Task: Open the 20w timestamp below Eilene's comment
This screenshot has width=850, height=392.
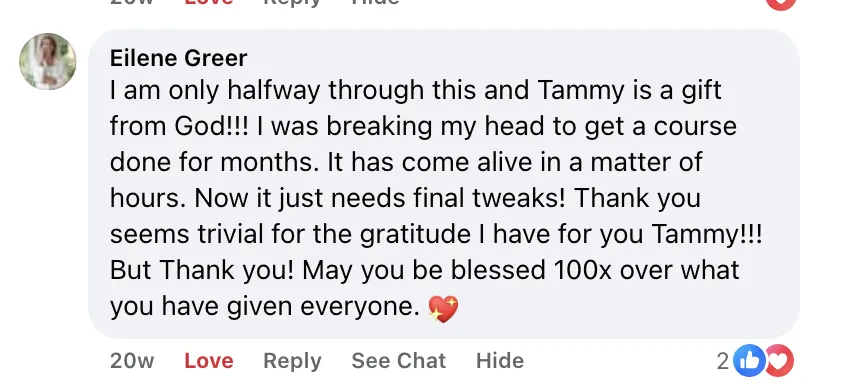Action: tap(132, 361)
